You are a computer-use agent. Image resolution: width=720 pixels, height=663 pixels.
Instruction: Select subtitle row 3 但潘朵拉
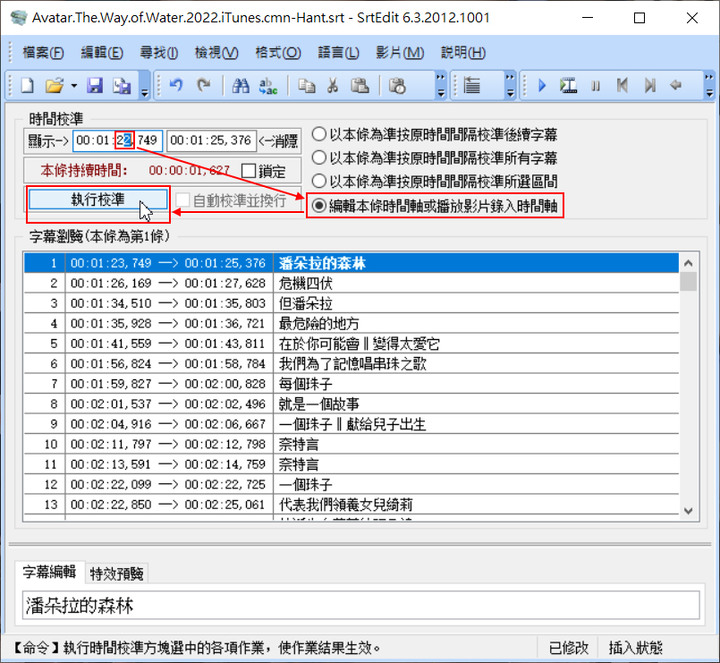pyautogui.click(x=351, y=303)
